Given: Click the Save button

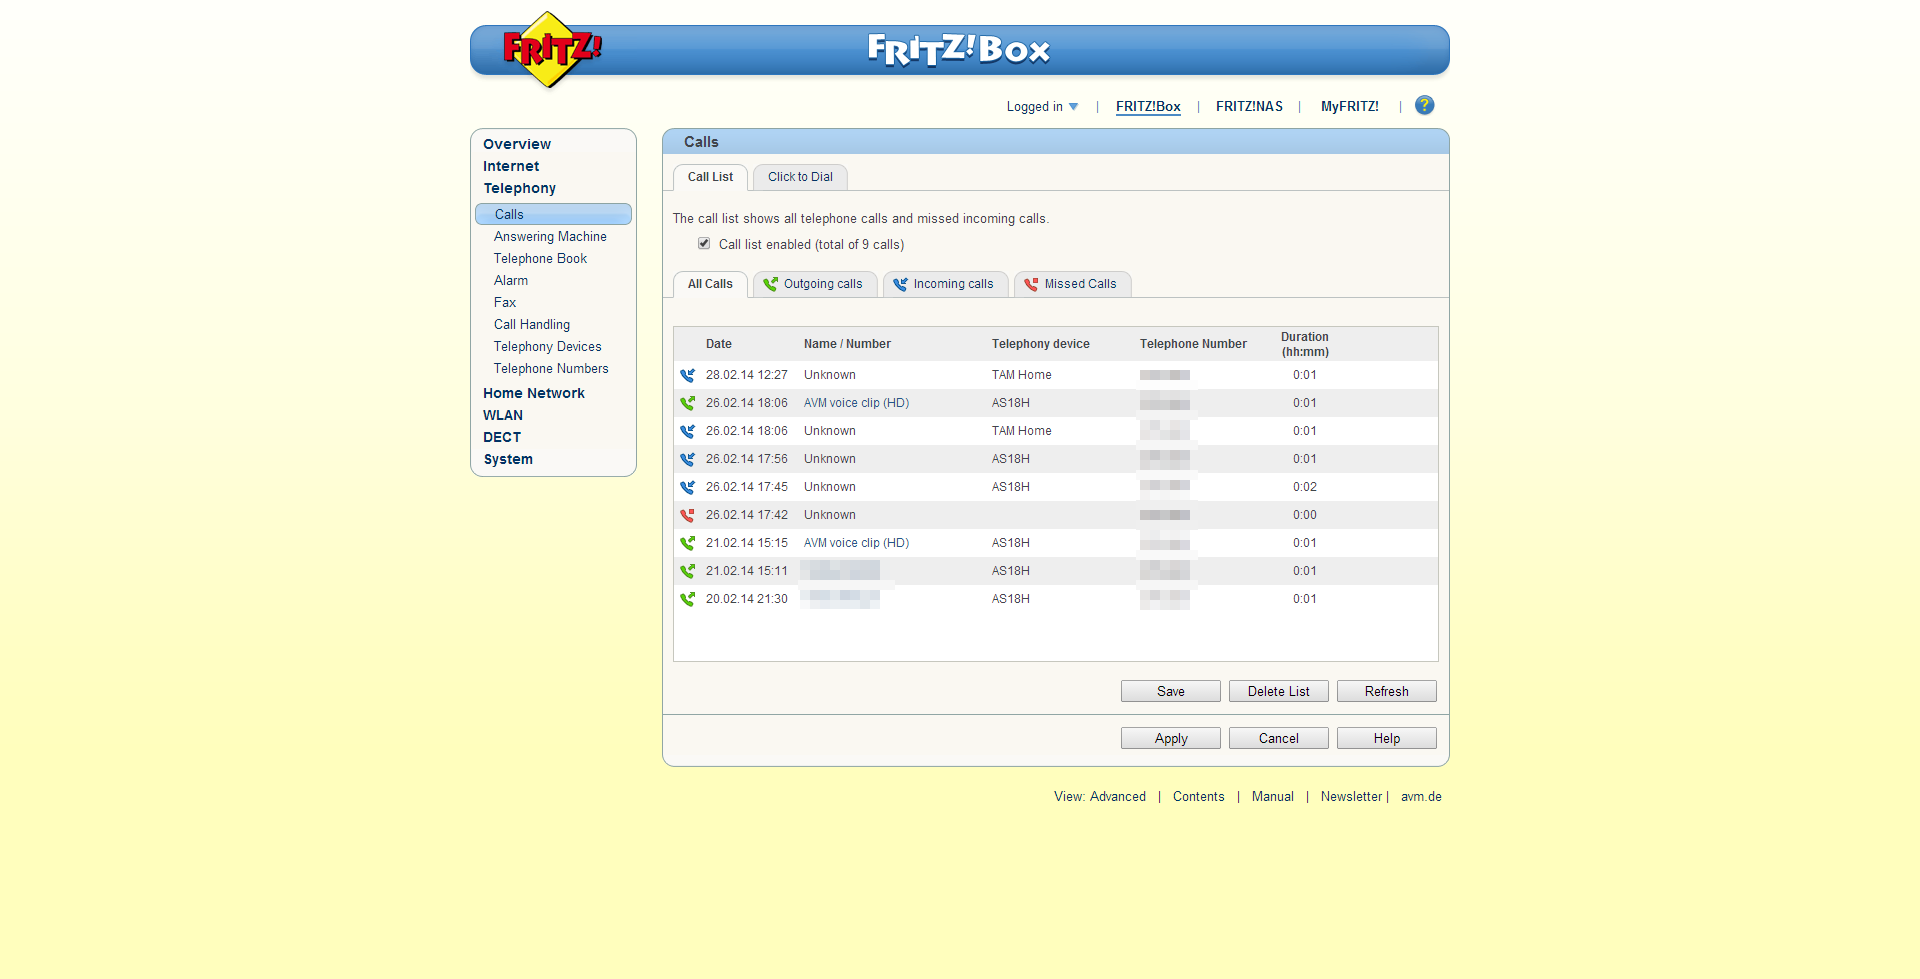Looking at the screenshot, I should [x=1171, y=691].
